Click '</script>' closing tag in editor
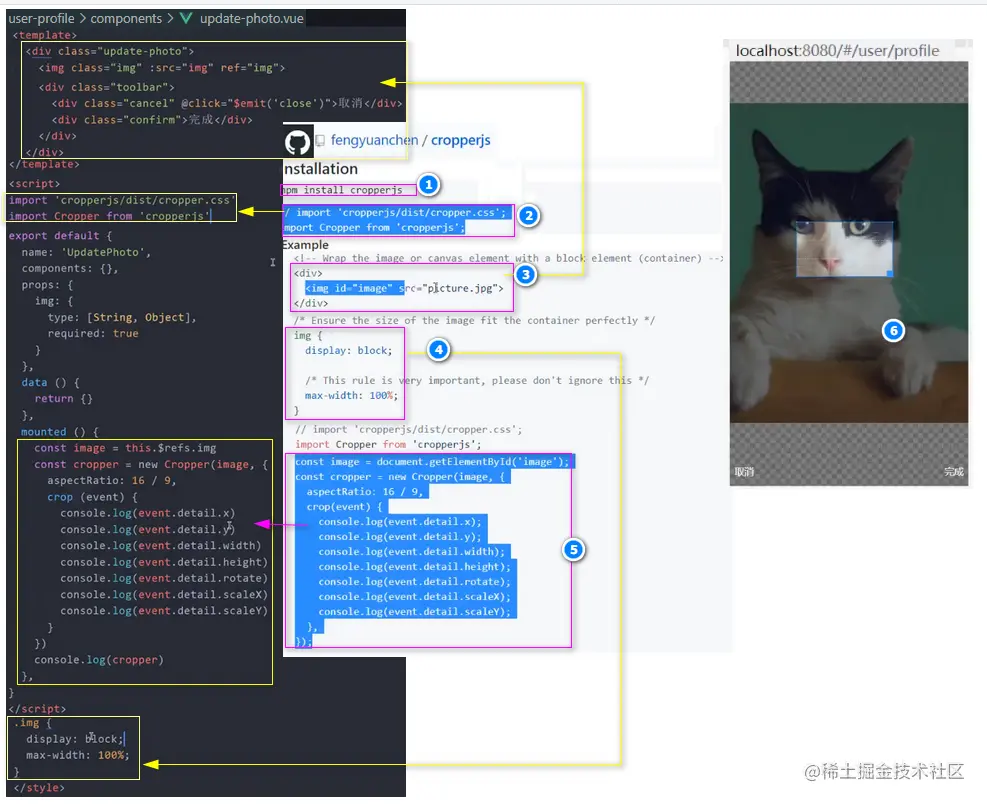The image size is (987, 804). [37, 709]
